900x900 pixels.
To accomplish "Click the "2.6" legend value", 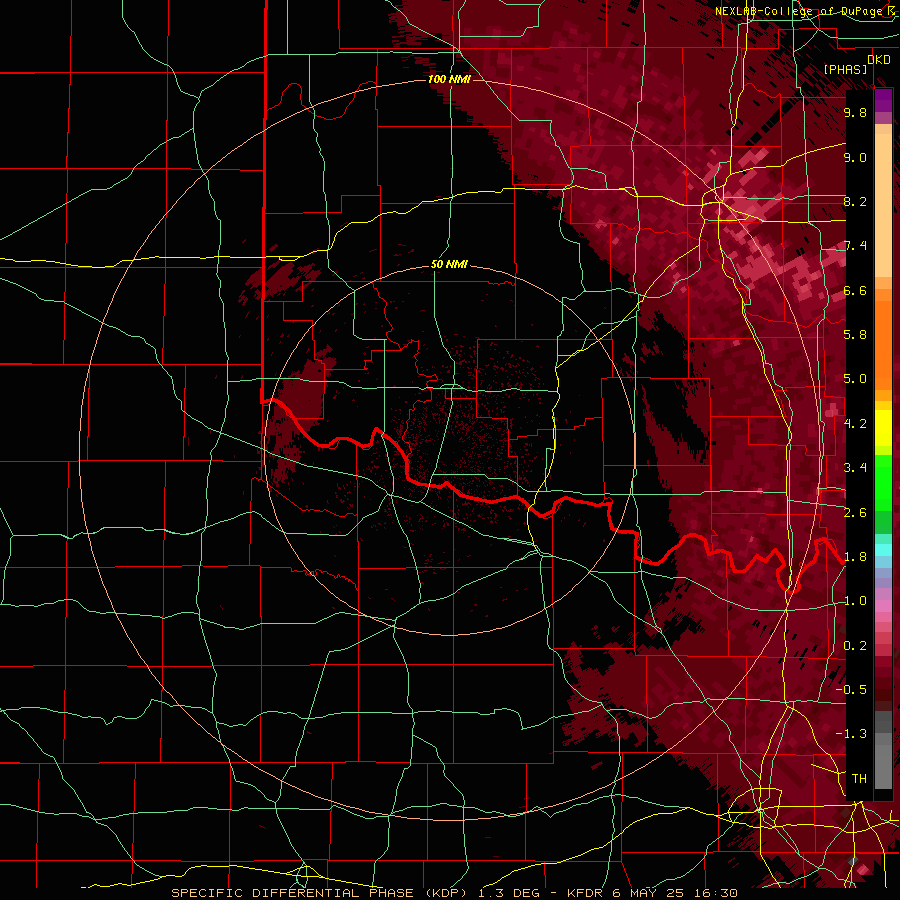I will (855, 512).
